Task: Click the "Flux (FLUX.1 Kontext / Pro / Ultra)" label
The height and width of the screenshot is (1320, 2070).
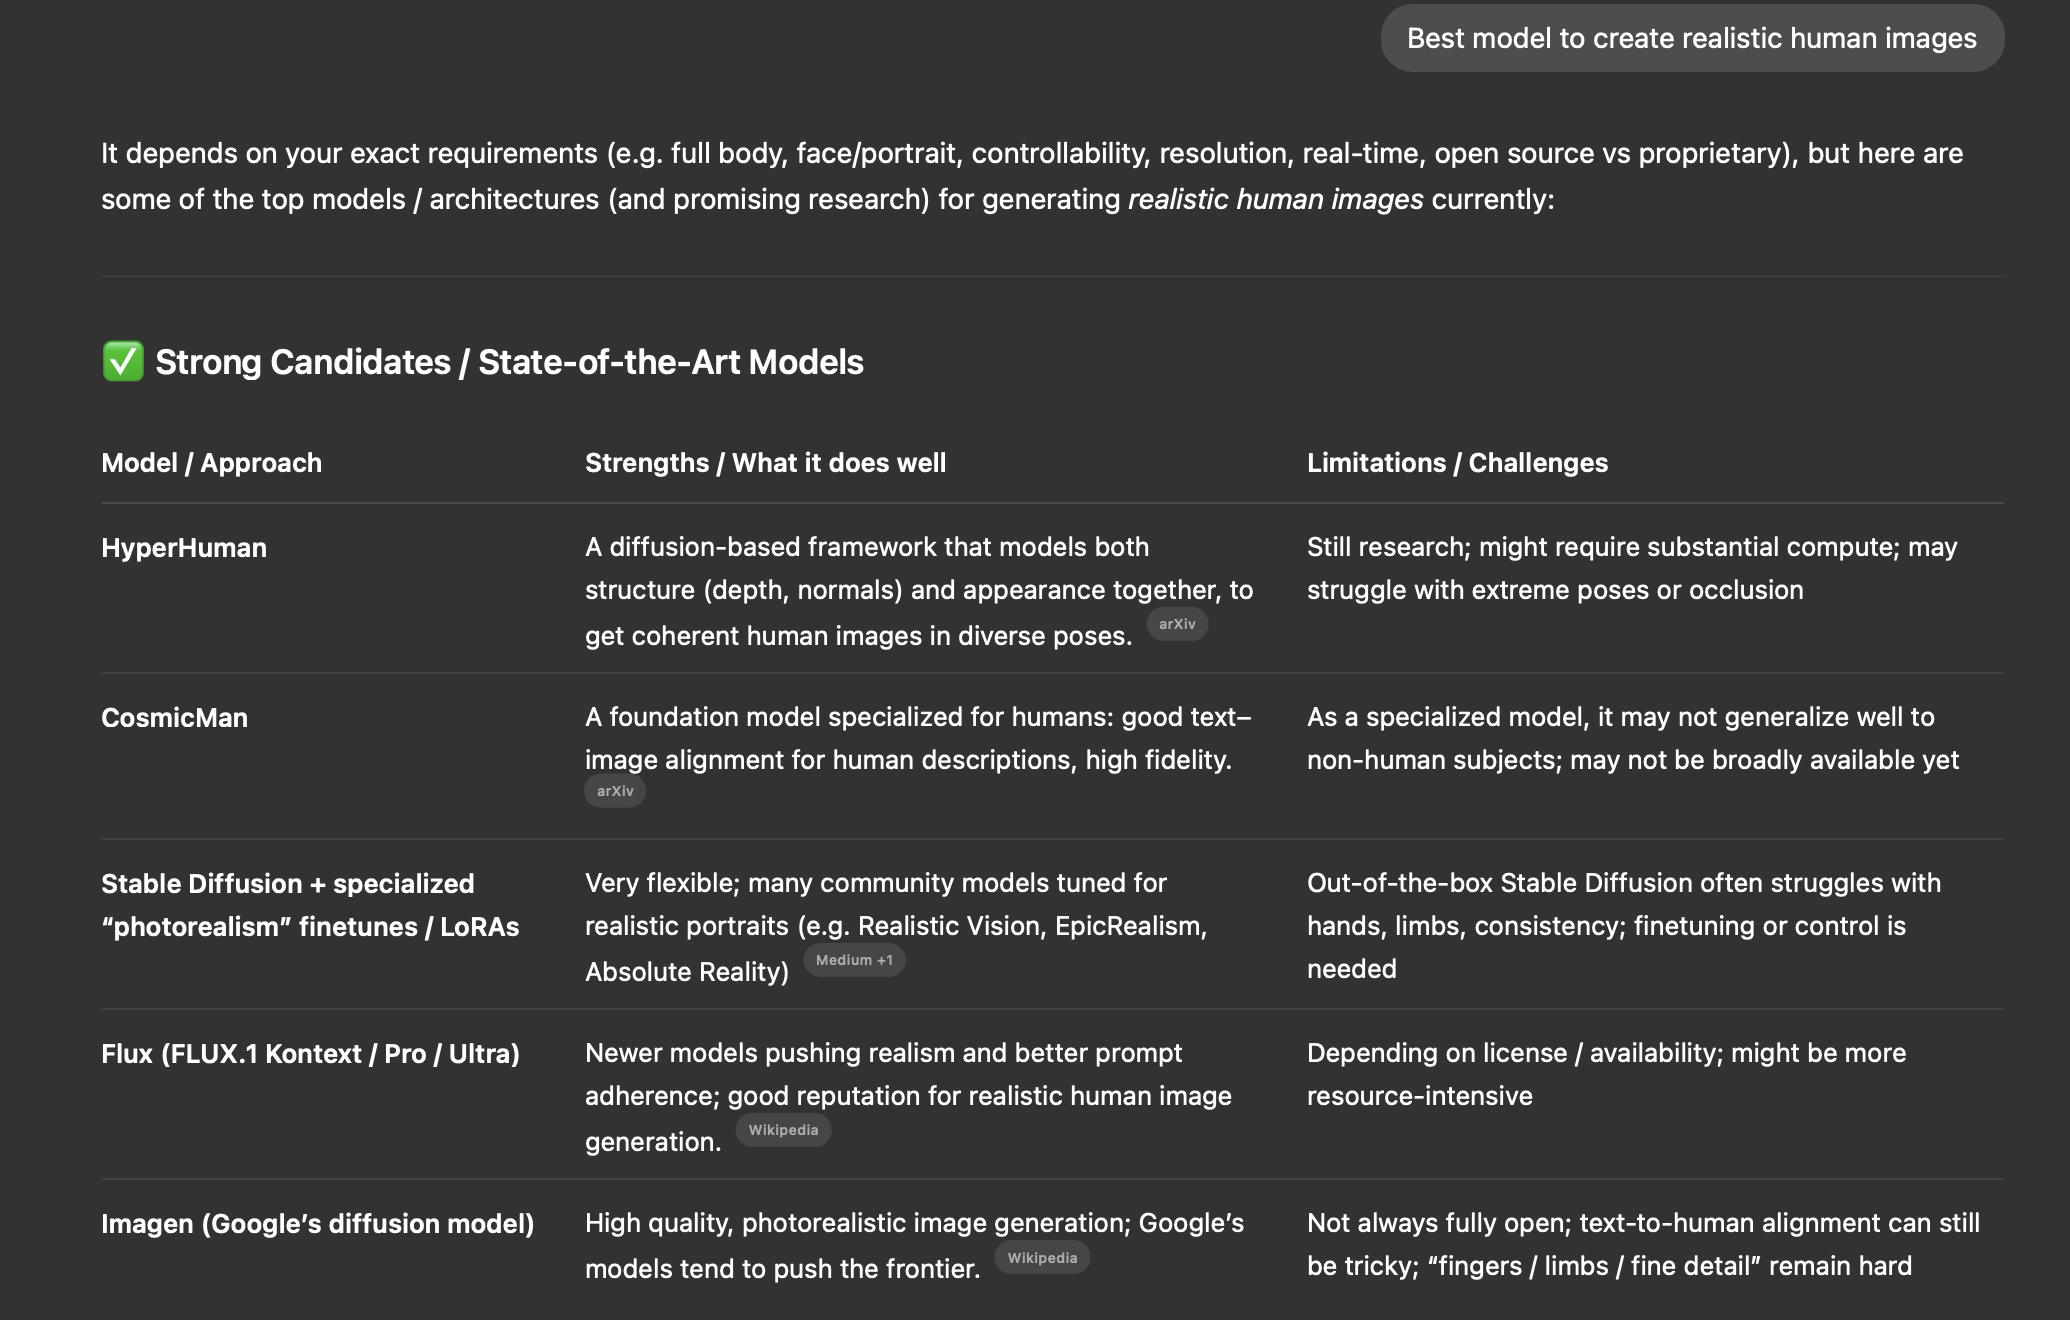Action: (310, 1054)
